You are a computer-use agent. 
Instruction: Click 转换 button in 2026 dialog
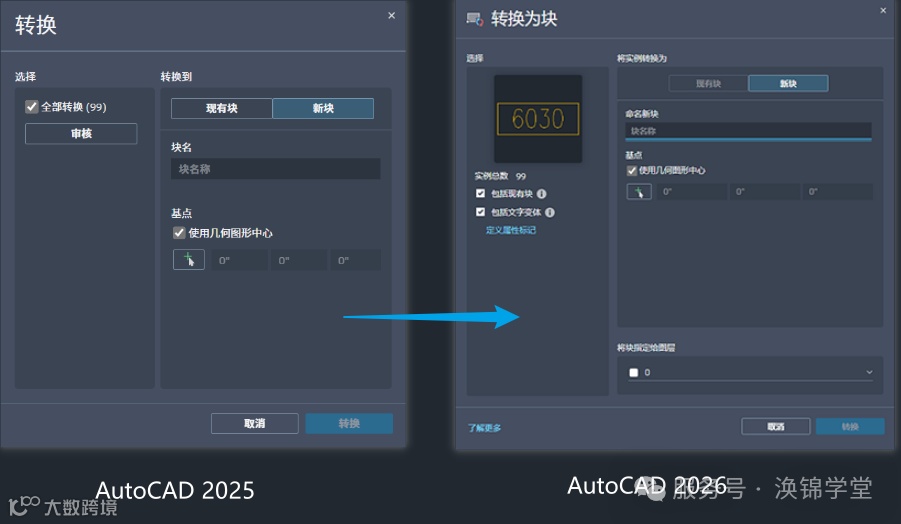pyautogui.click(x=850, y=426)
